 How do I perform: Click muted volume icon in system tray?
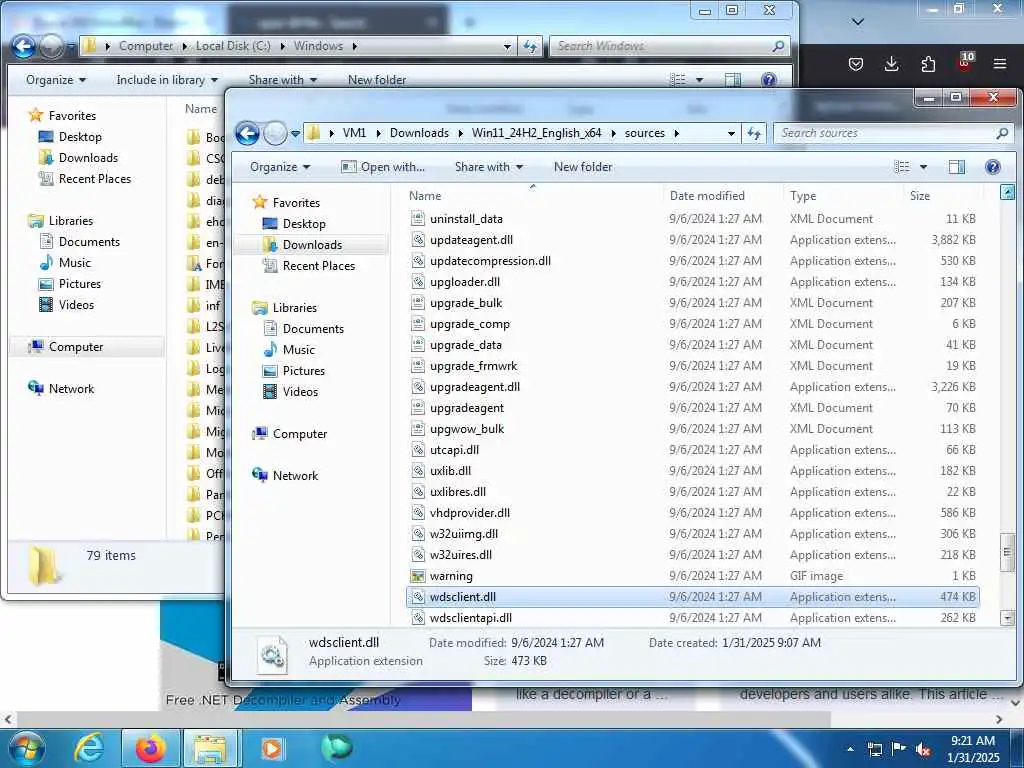click(x=923, y=750)
